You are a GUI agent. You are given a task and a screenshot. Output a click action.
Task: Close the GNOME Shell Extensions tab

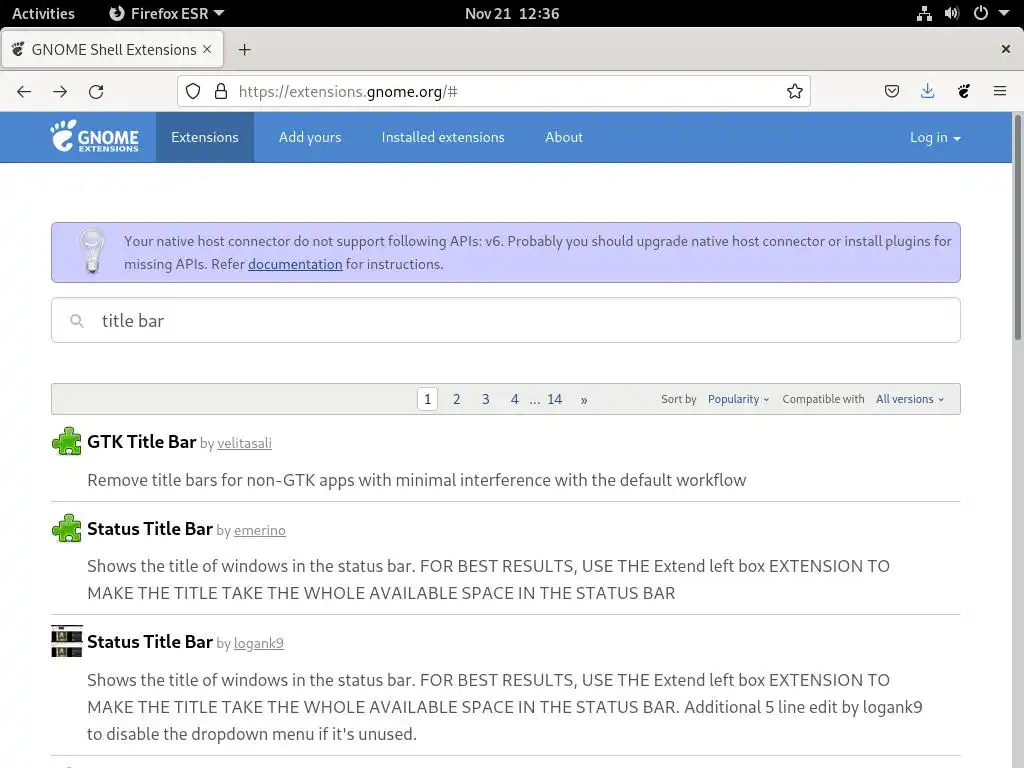pyautogui.click(x=207, y=49)
